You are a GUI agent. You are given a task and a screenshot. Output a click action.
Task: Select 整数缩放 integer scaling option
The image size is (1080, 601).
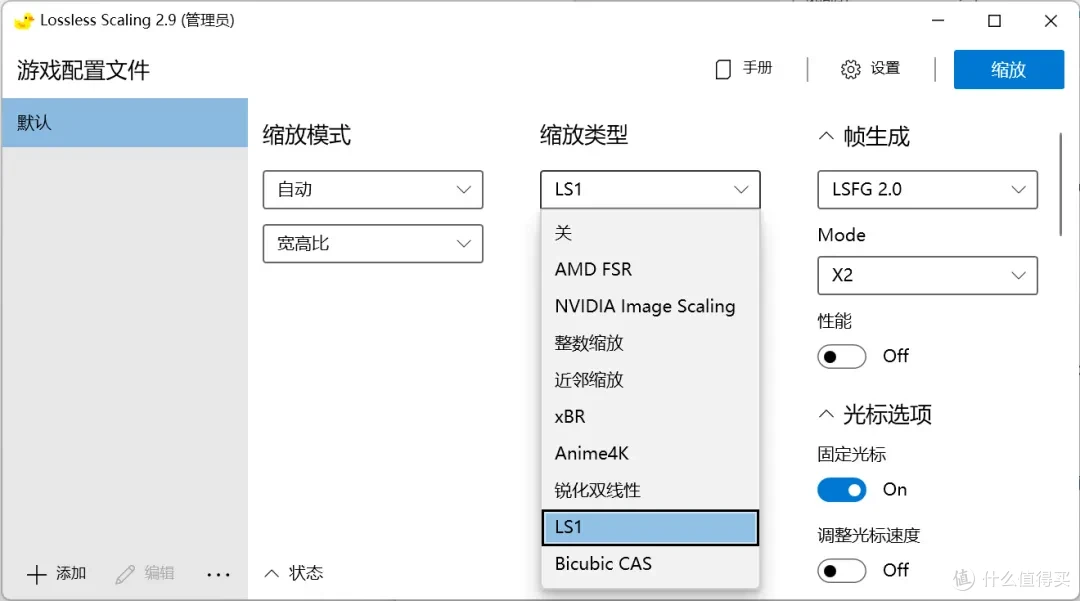tap(650, 343)
